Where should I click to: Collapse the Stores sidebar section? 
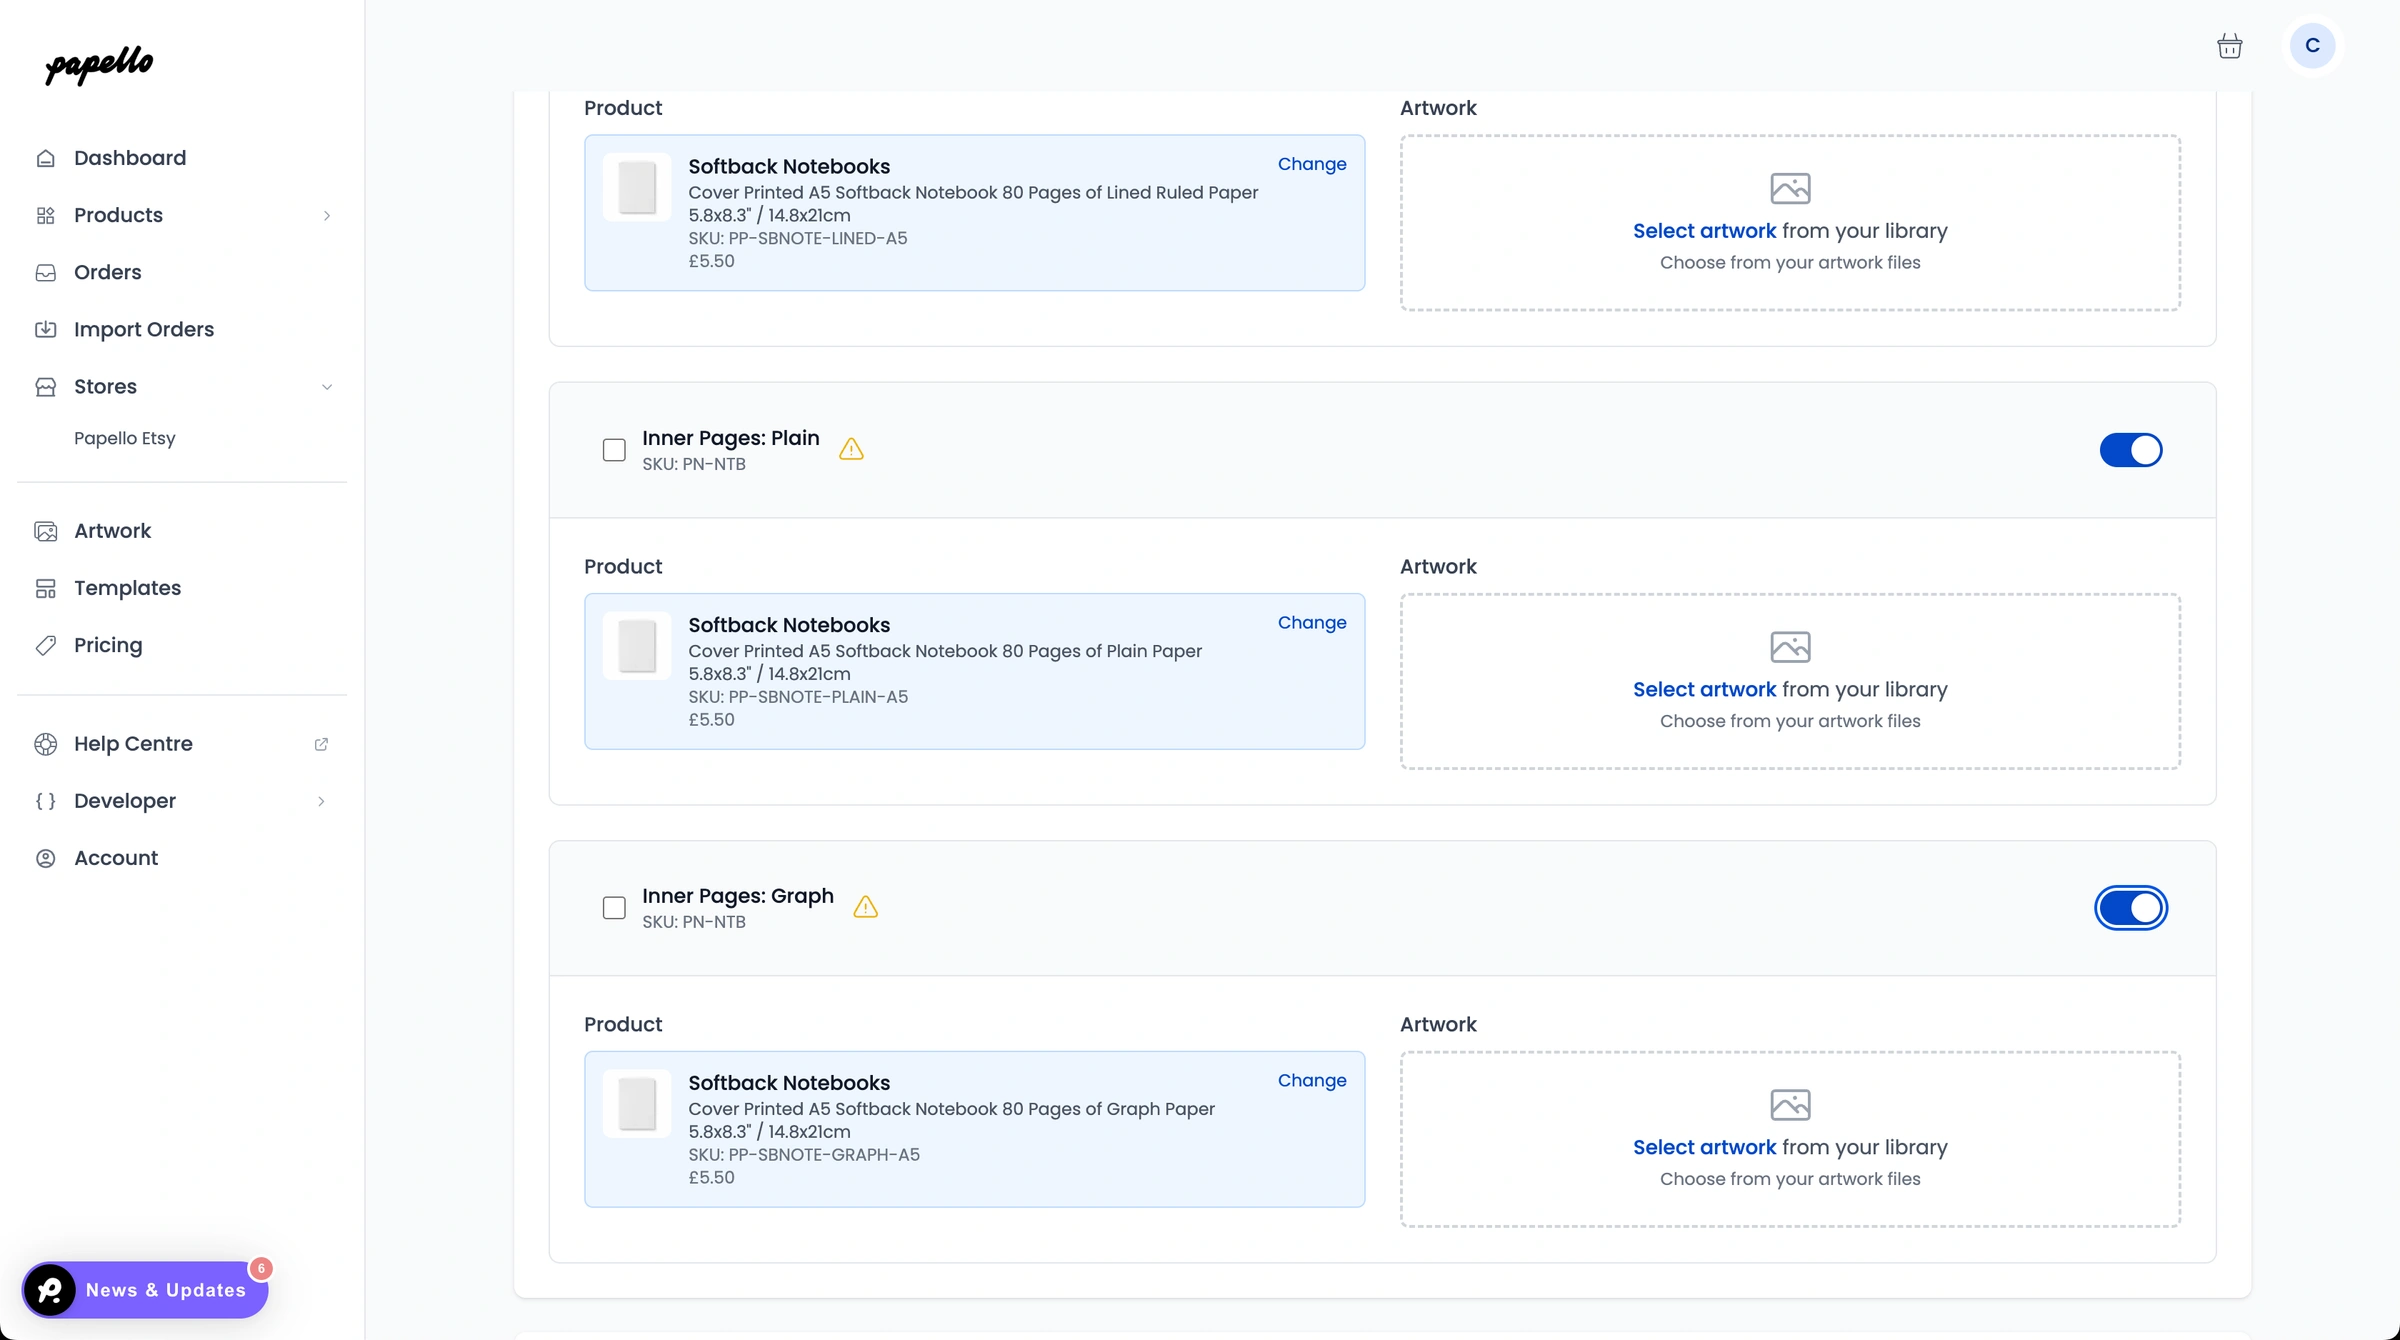coord(327,386)
